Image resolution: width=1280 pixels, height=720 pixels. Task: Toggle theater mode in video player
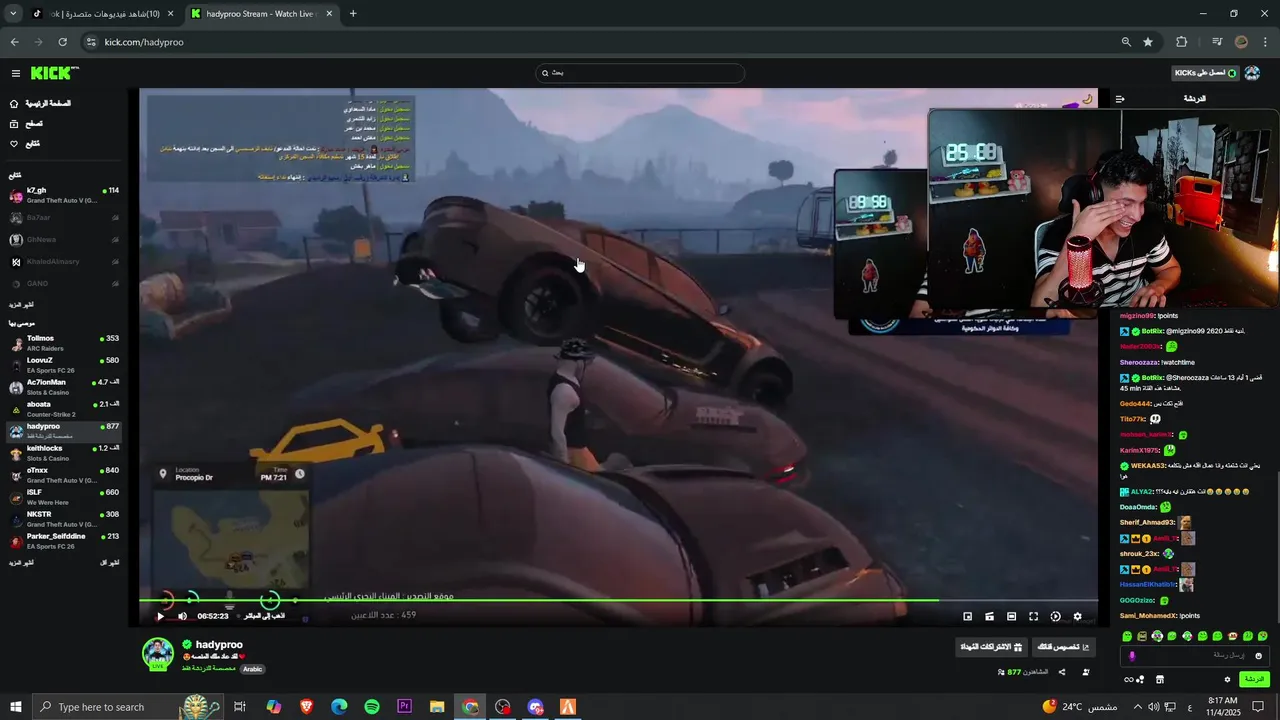(x=1011, y=616)
